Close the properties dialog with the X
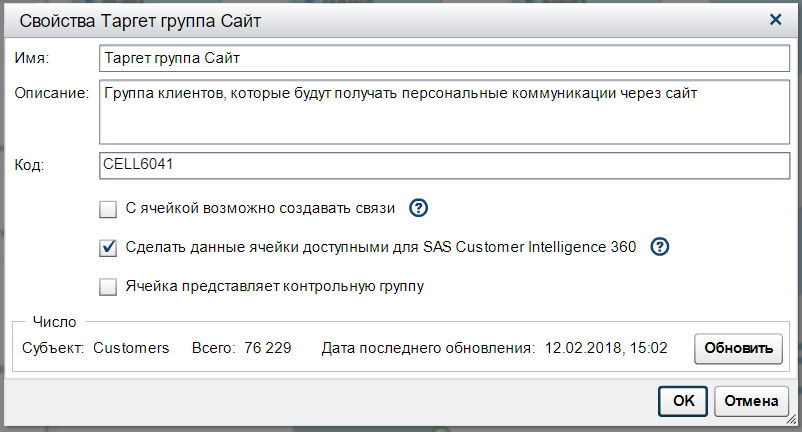This screenshot has height=432, width=802. click(x=775, y=19)
